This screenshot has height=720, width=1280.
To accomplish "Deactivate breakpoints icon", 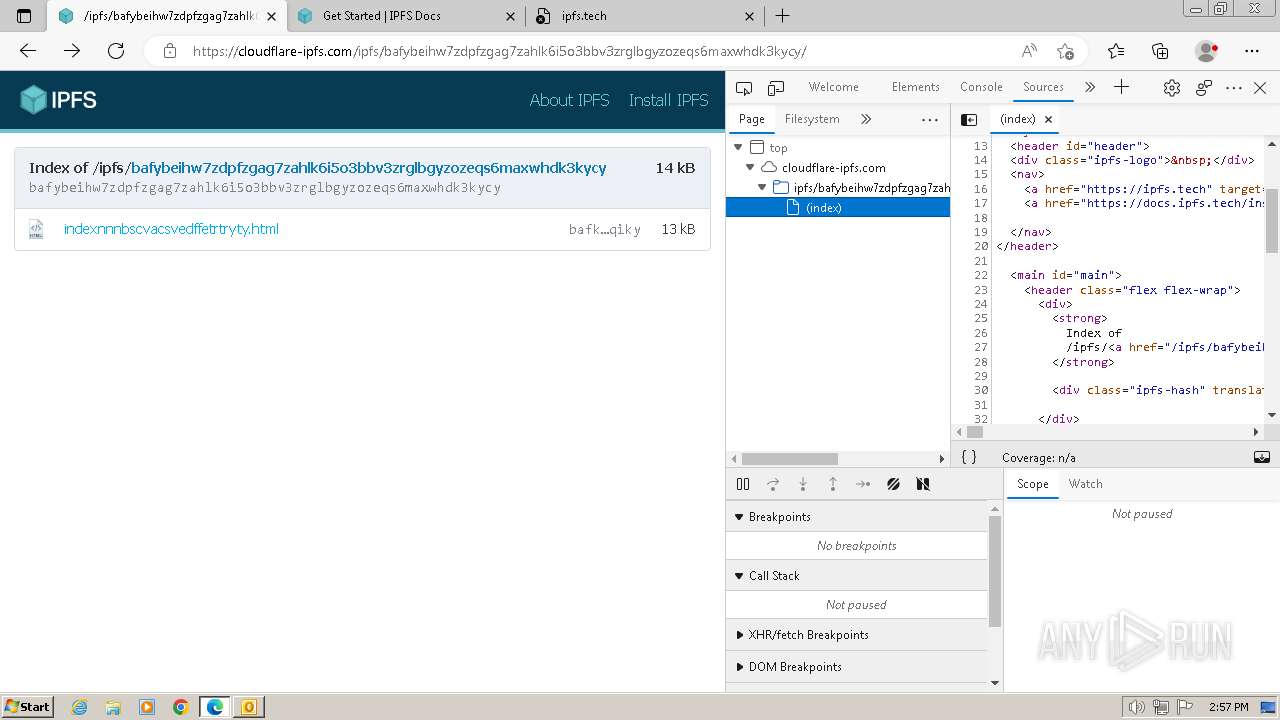I will (893, 484).
